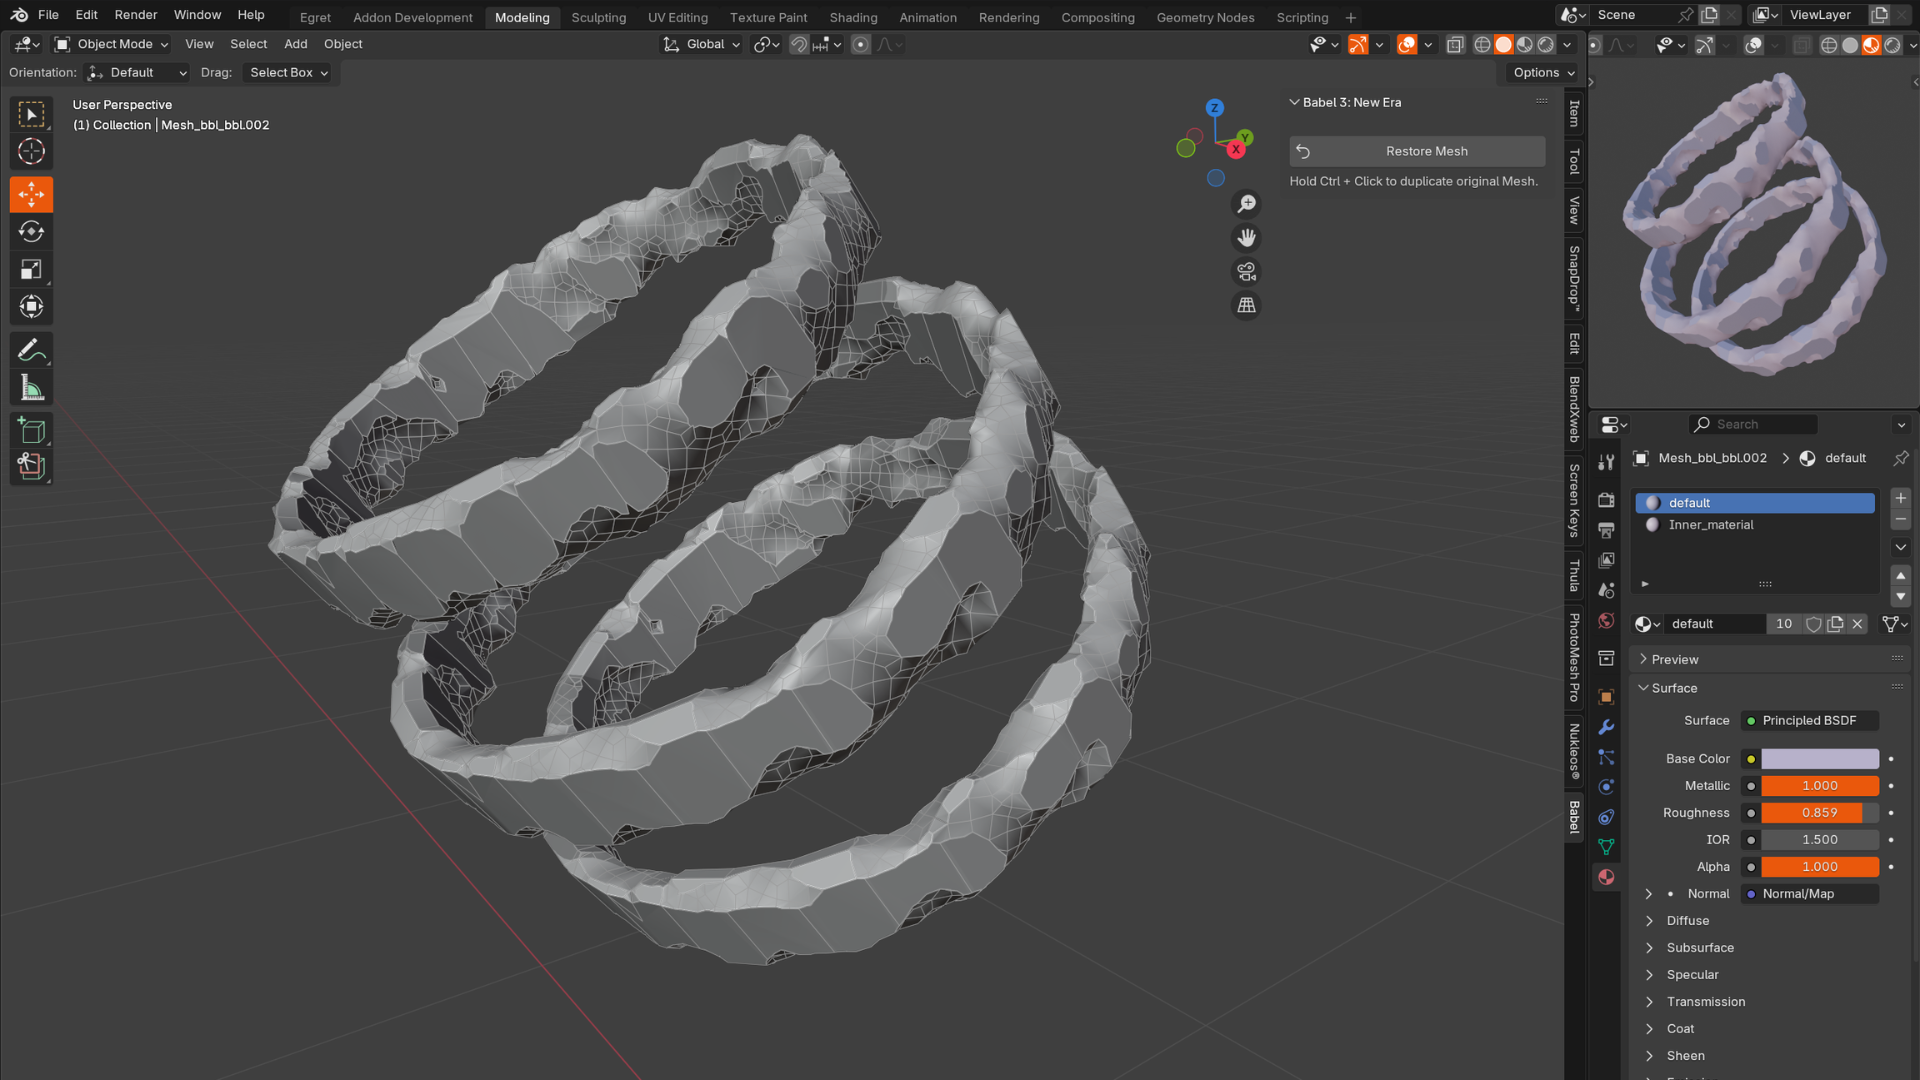
Task: Activate the Rotate tool
Action: click(31, 232)
